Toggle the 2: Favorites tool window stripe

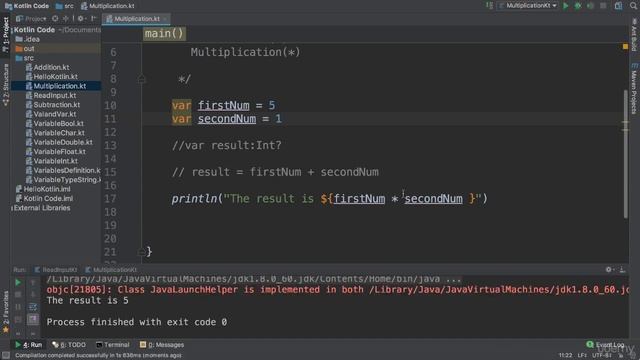5,311
